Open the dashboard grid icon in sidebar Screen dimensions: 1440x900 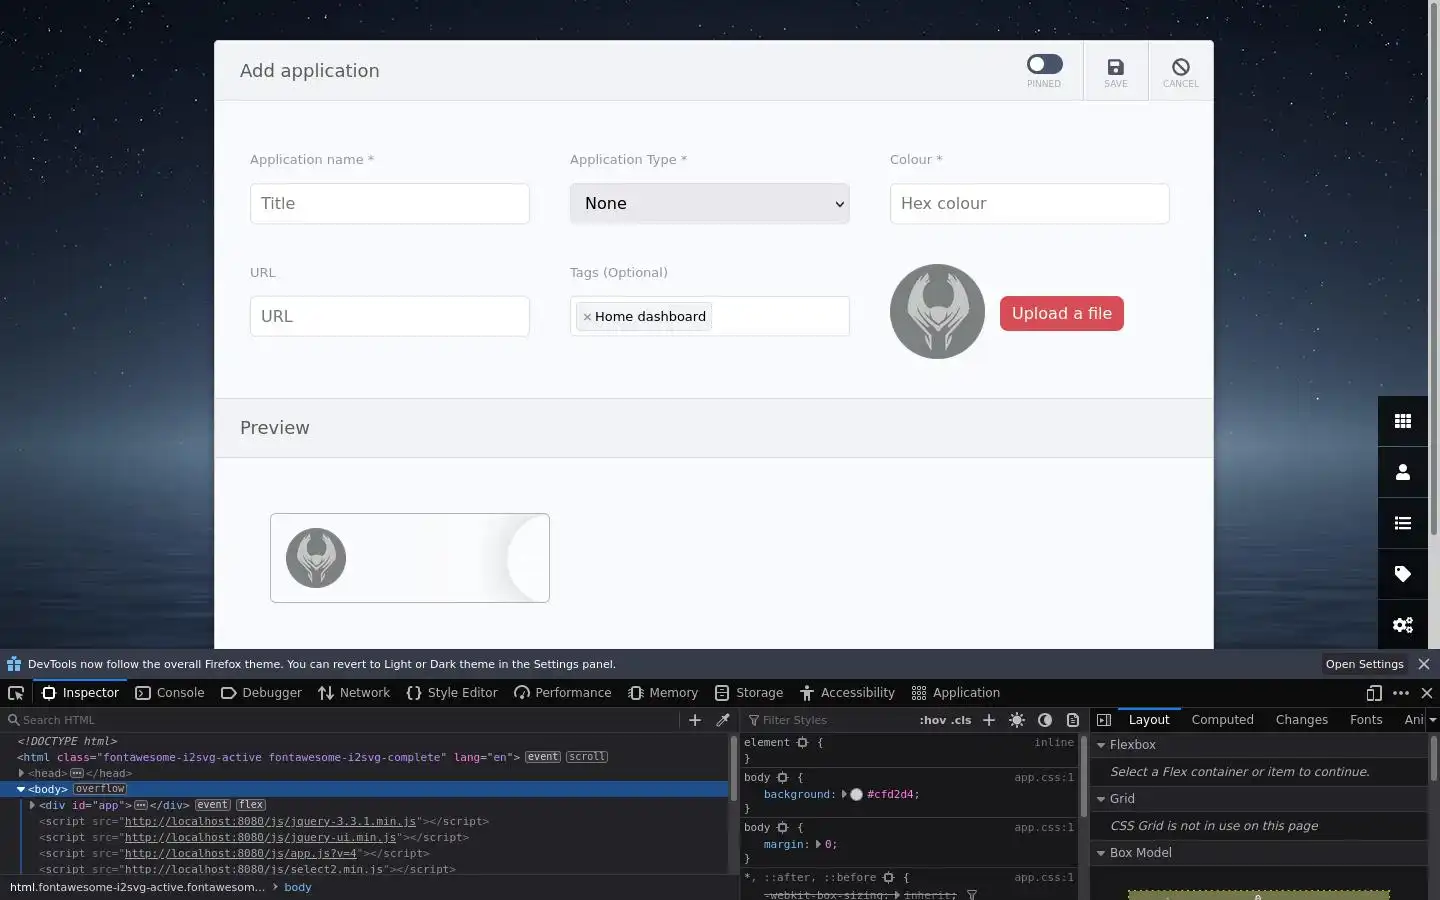point(1403,421)
